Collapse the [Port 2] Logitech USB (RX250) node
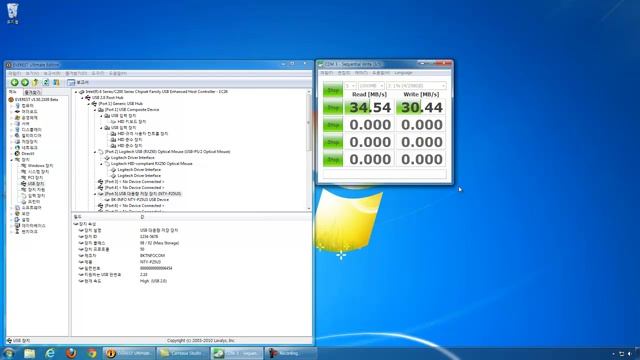640x360 pixels. coord(95,152)
